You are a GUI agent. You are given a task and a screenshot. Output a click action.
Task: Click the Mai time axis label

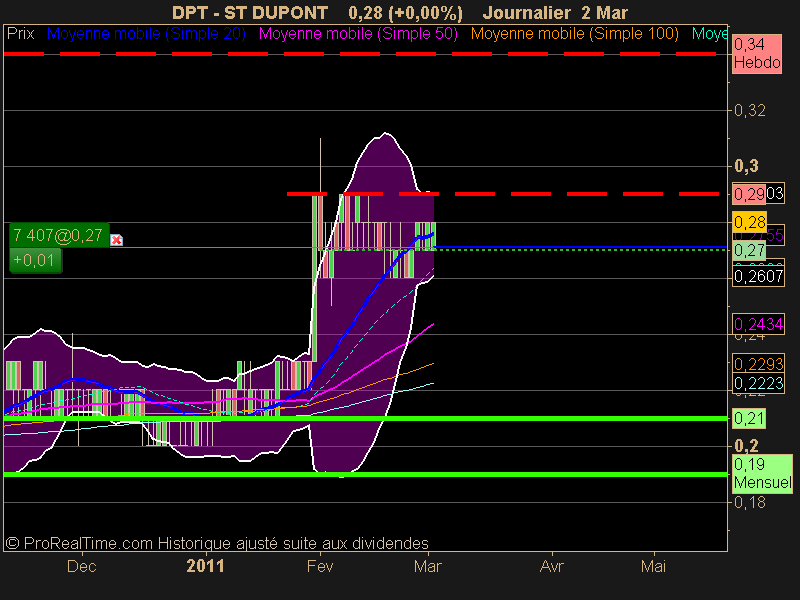(x=654, y=566)
